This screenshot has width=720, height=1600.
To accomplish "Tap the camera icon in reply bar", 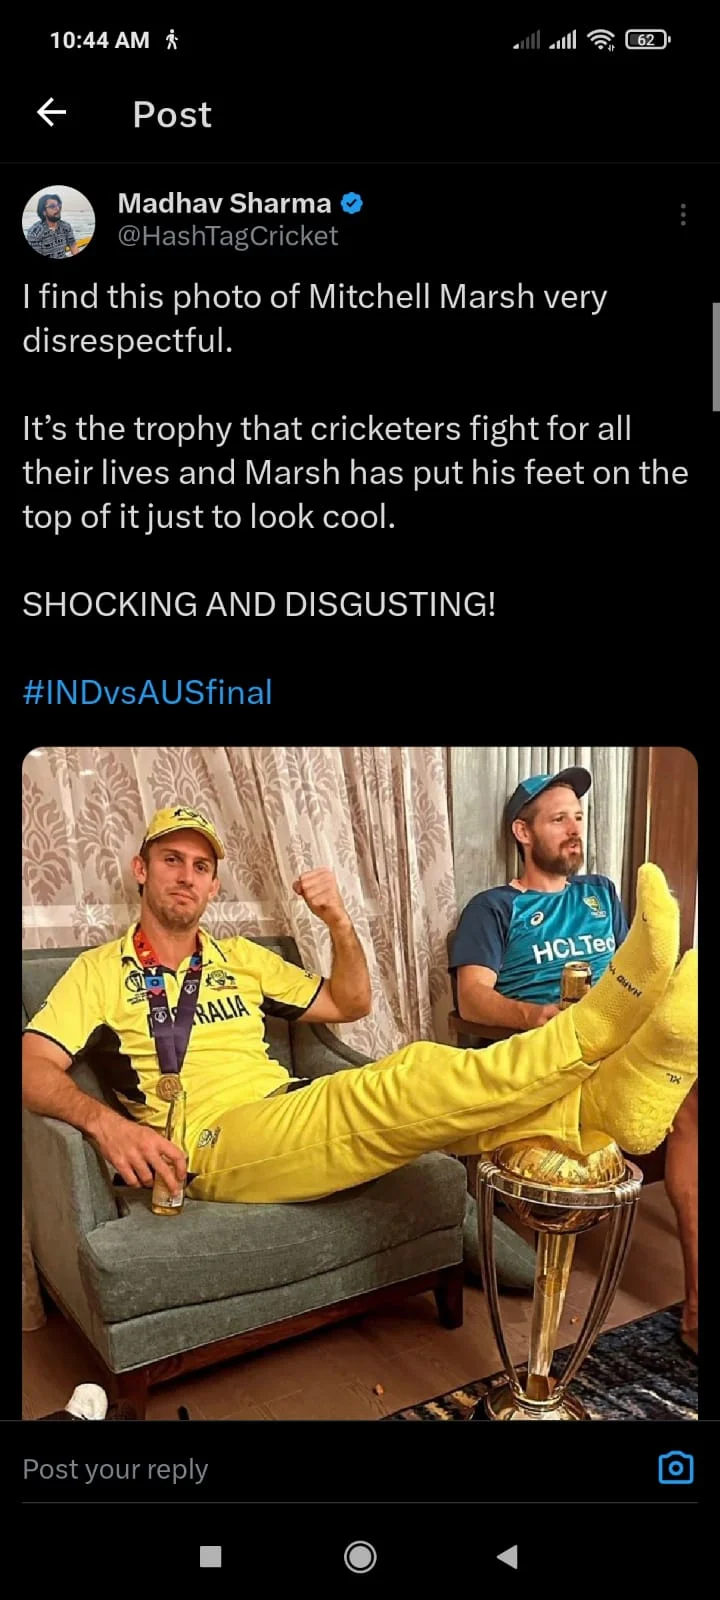I will click(x=676, y=1467).
